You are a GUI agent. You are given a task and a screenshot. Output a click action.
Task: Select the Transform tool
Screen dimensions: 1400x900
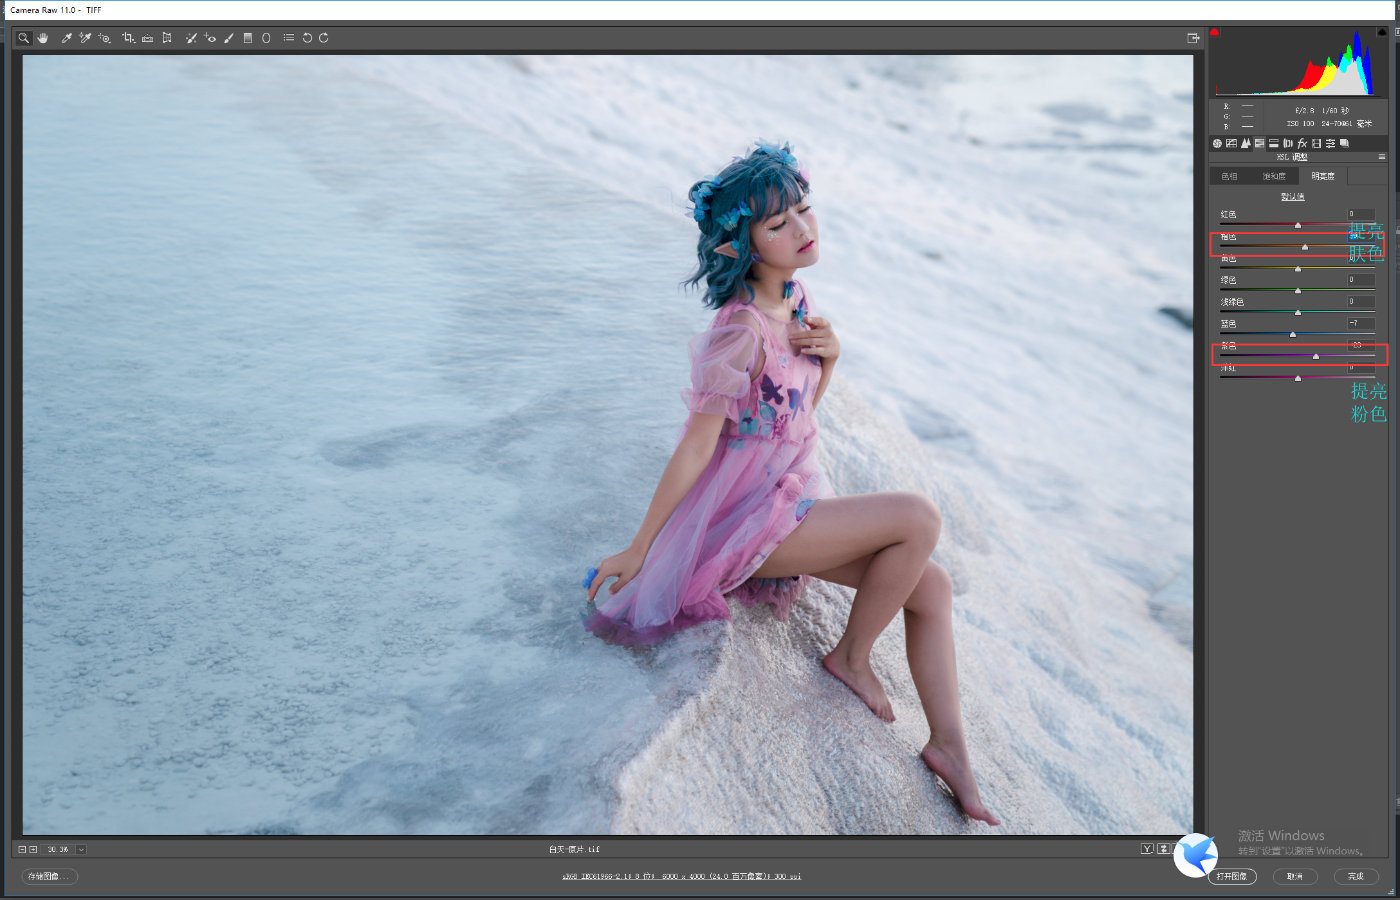(x=167, y=38)
